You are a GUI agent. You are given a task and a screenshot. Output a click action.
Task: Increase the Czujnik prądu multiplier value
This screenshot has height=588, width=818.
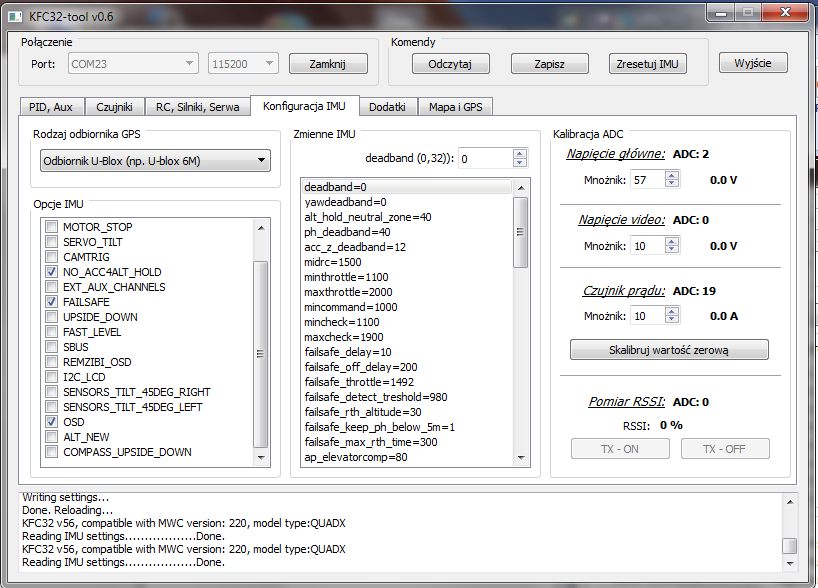(x=671, y=311)
